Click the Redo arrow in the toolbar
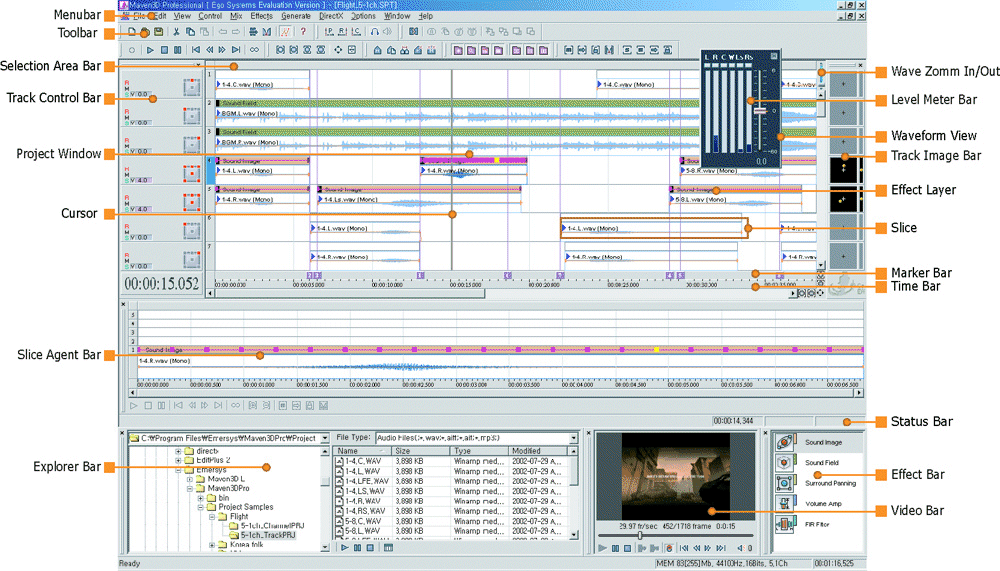Screen dimensions: 1000x571 [x=236, y=31]
